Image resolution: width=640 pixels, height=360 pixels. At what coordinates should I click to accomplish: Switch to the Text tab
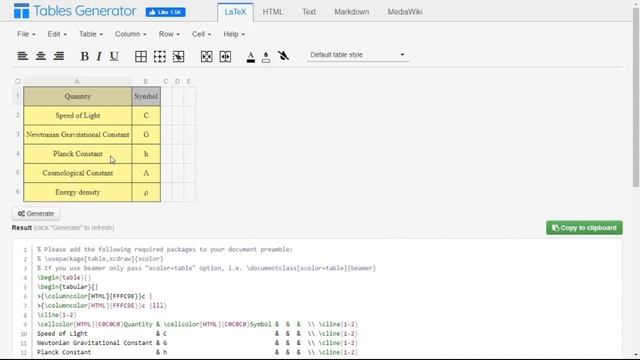(309, 12)
